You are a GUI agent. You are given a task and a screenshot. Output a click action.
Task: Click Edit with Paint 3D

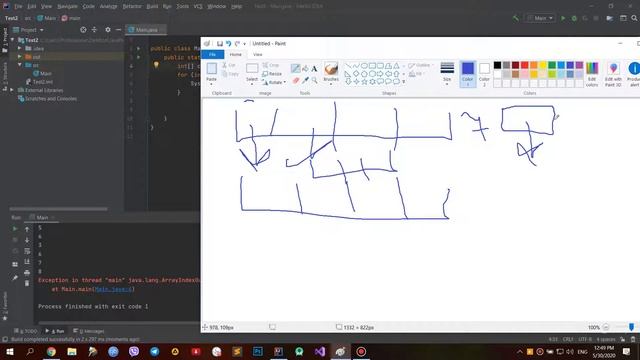click(x=613, y=74)
